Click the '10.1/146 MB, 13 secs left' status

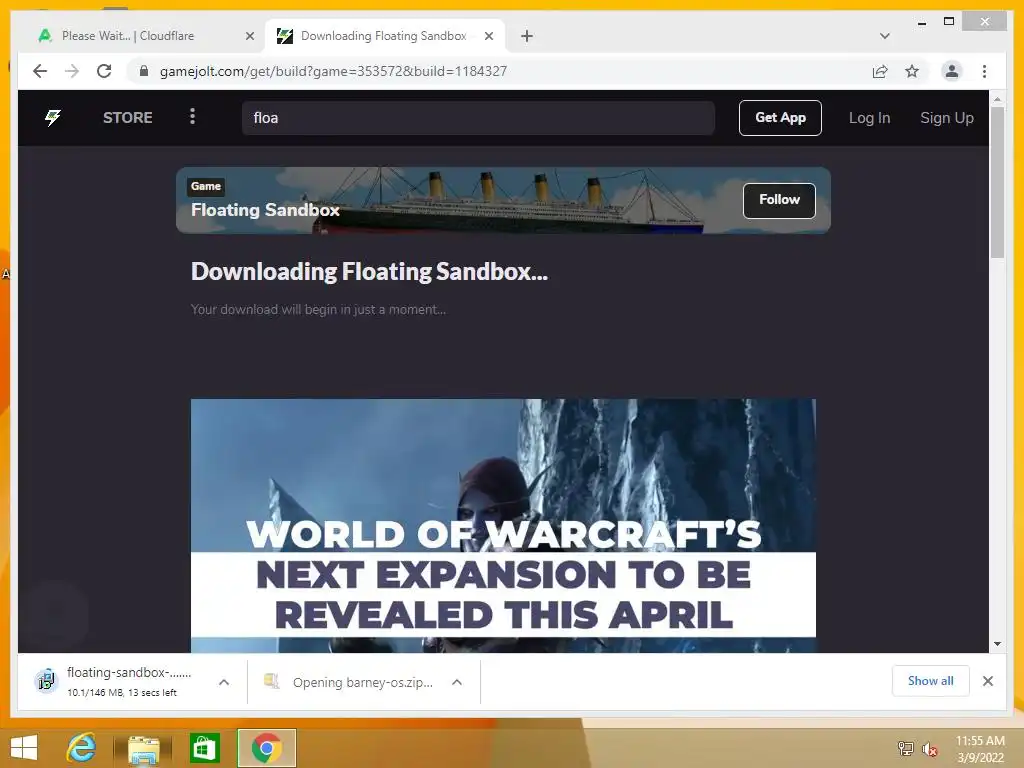(121, 692)
